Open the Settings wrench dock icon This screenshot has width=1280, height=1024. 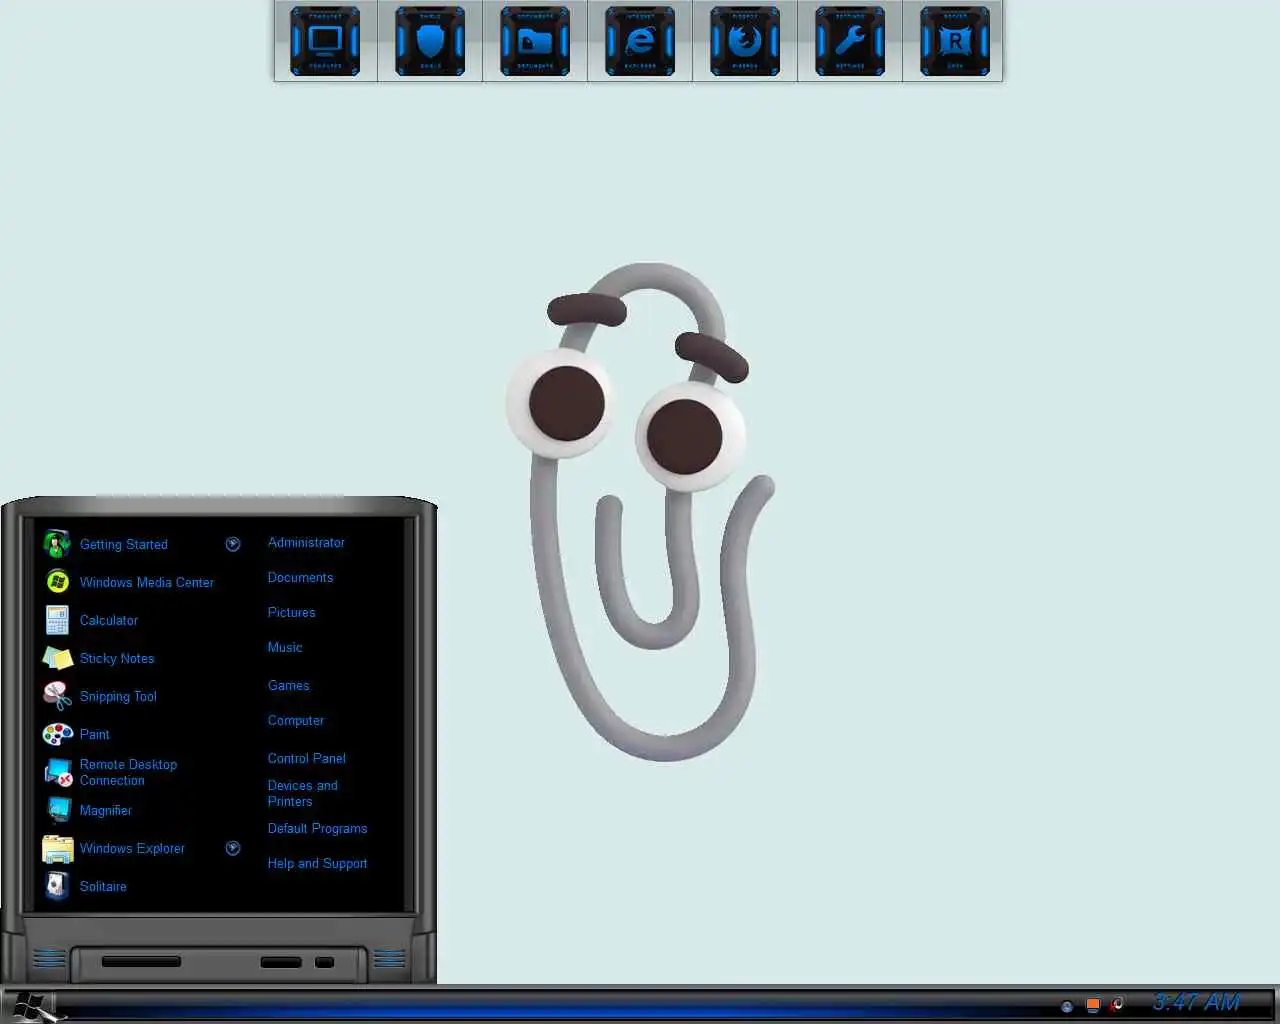850,41
